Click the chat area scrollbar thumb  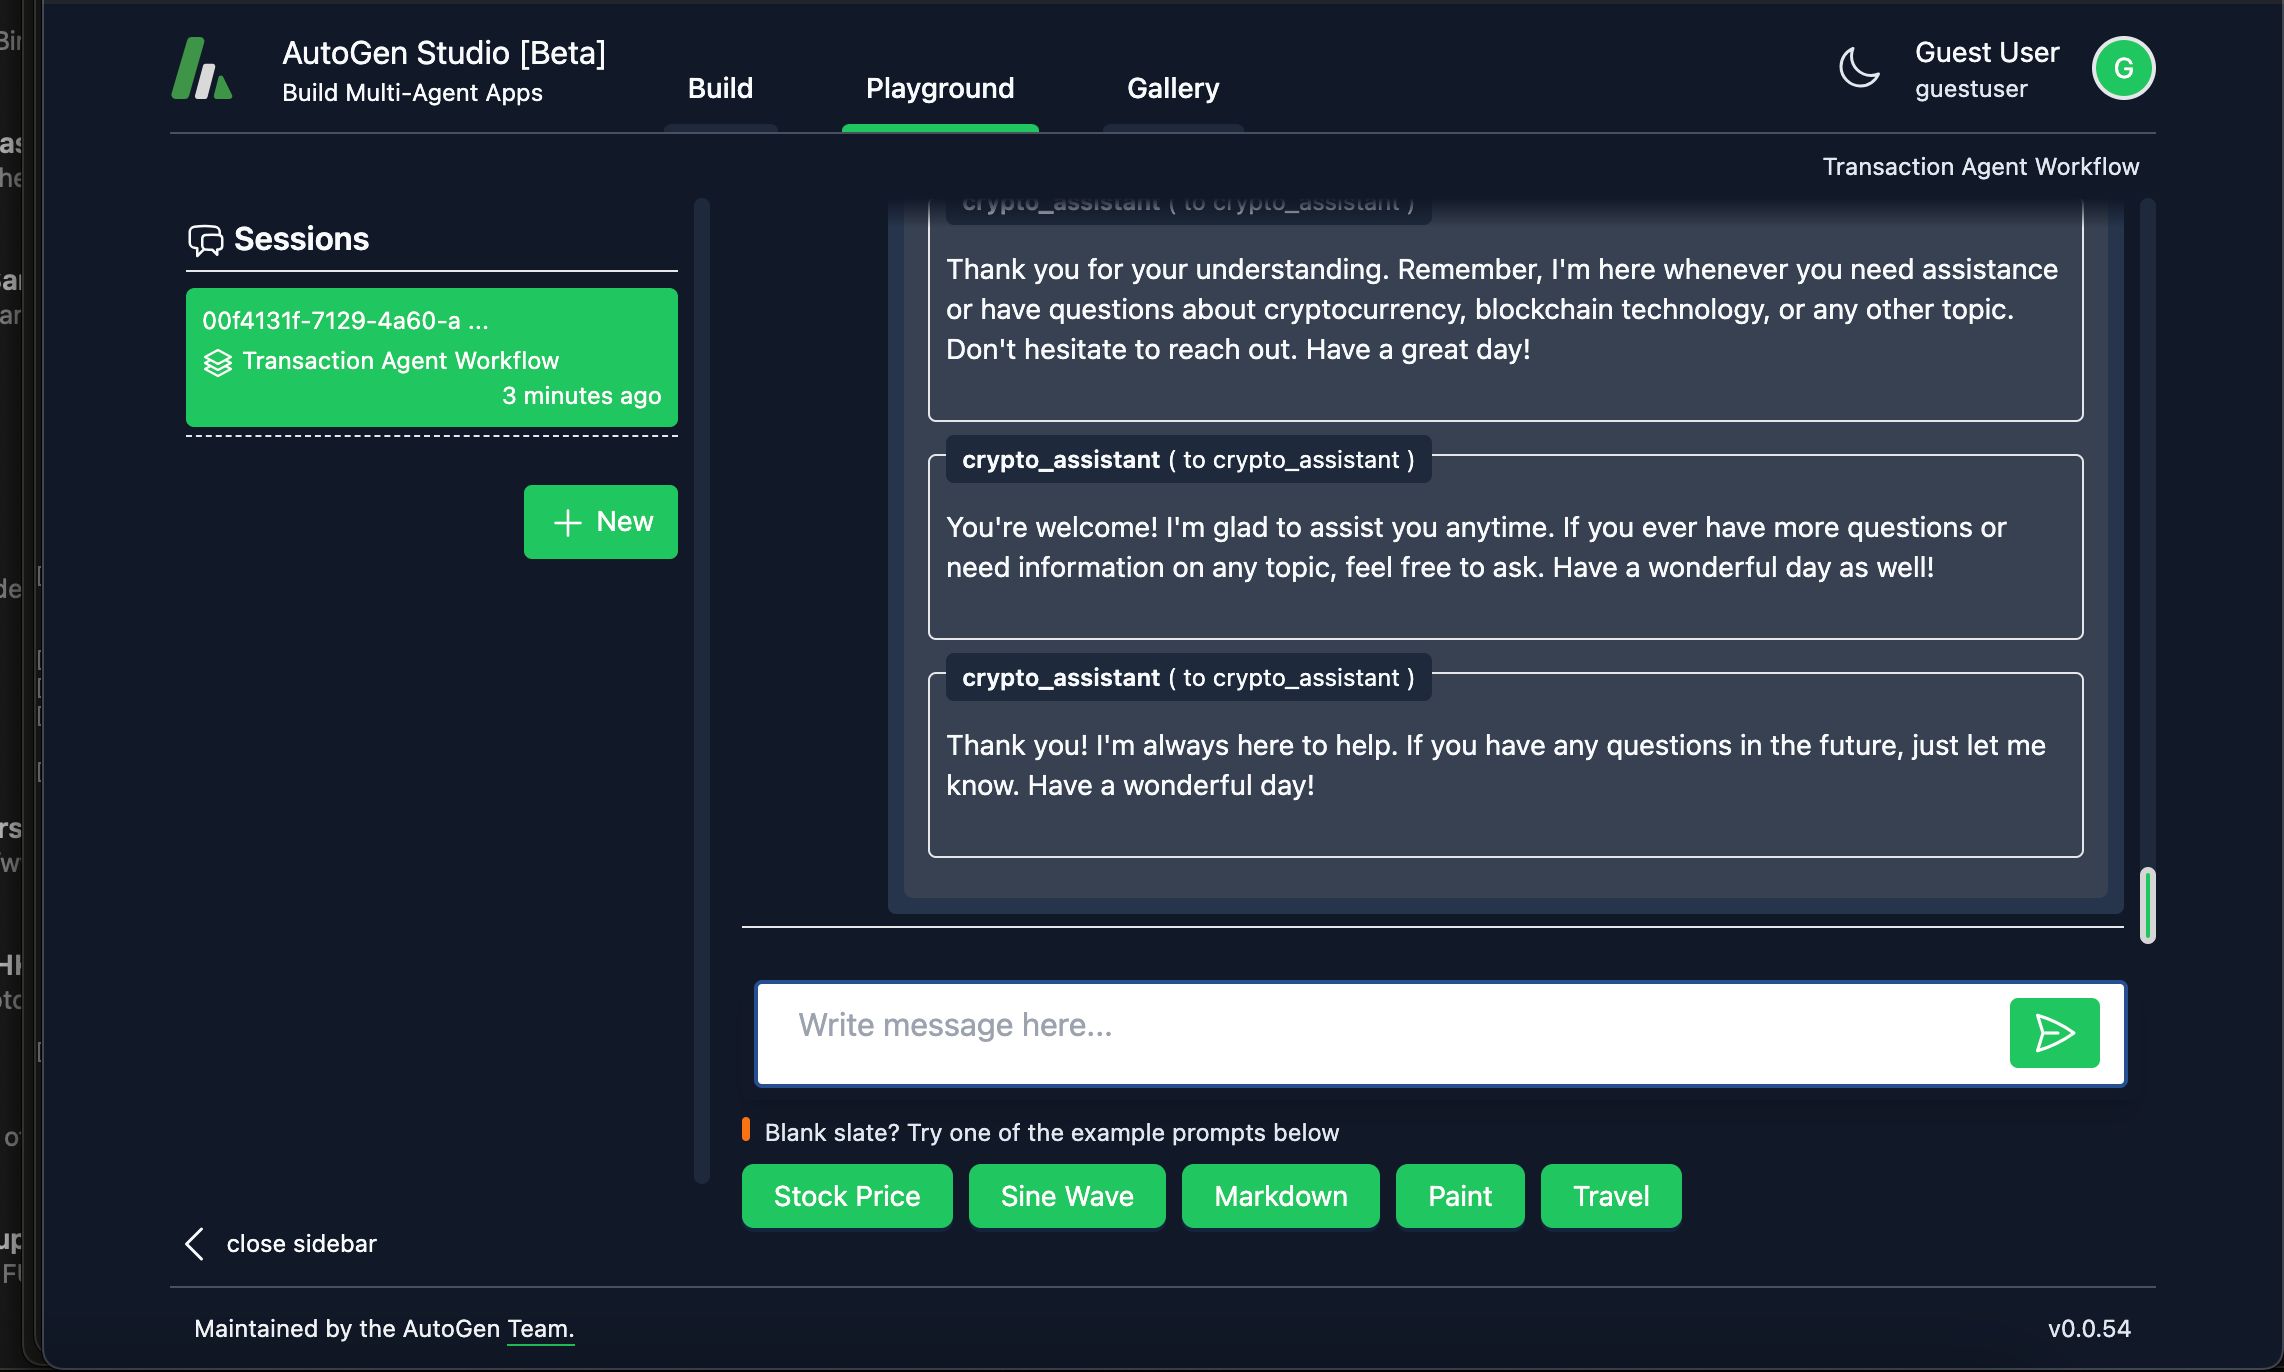[2147, 905]
